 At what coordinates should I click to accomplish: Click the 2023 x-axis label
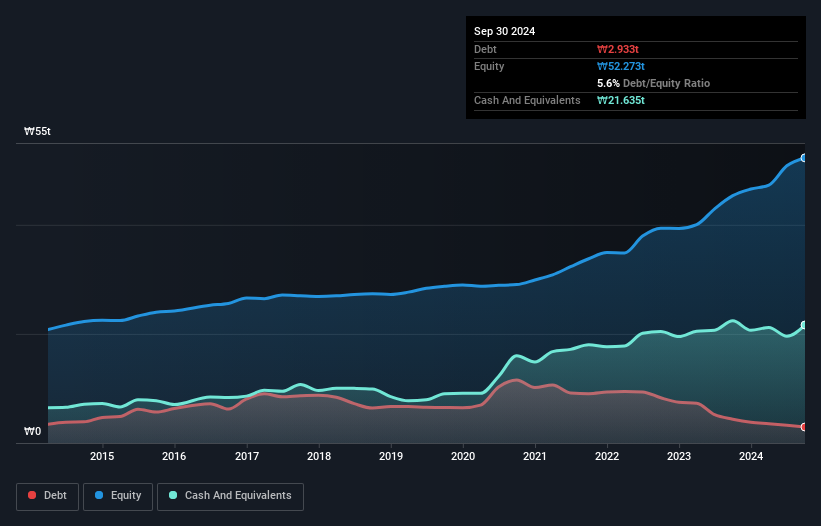pyautogui.click(x=679, y=456)
